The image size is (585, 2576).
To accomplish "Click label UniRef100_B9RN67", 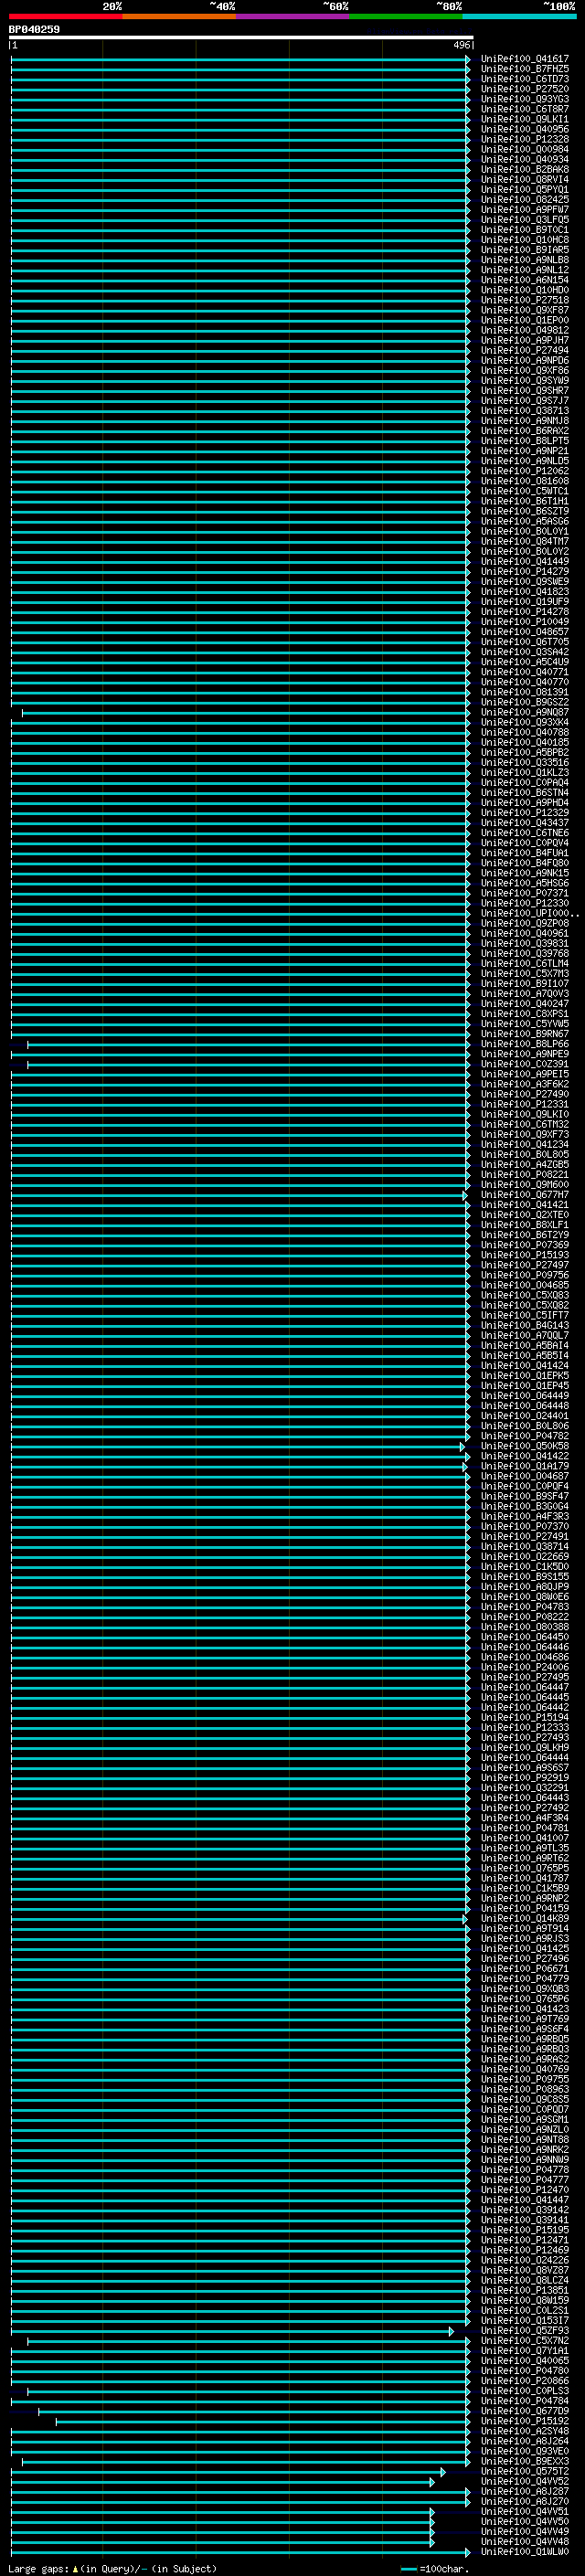I will 525,1034.
